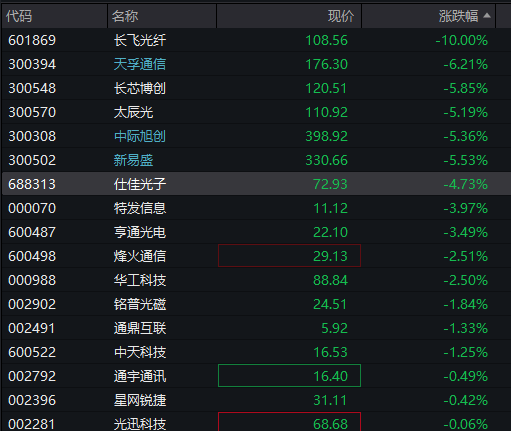Select stock name 太辰光
Image resolution: width=511 pixels, height=431 pixels.
coord(133,112)
